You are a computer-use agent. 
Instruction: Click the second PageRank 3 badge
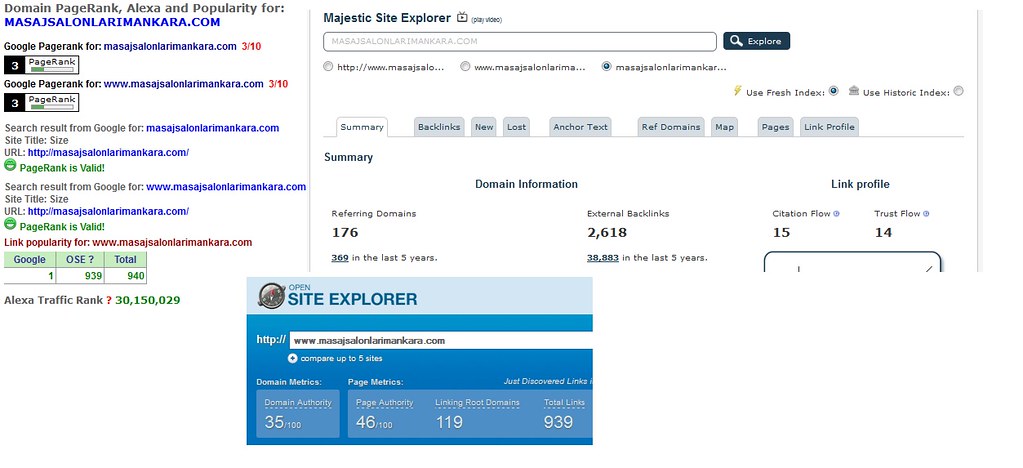click(x=41, y=102)
